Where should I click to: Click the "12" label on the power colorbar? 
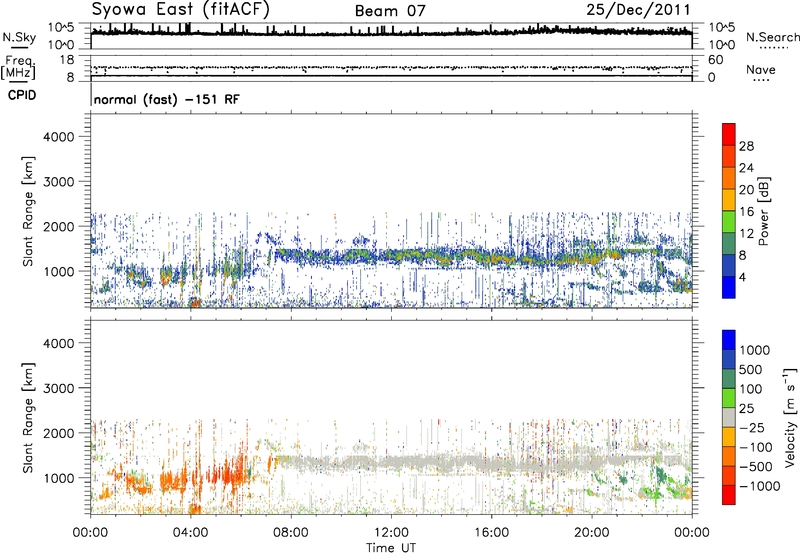point(746,234)
